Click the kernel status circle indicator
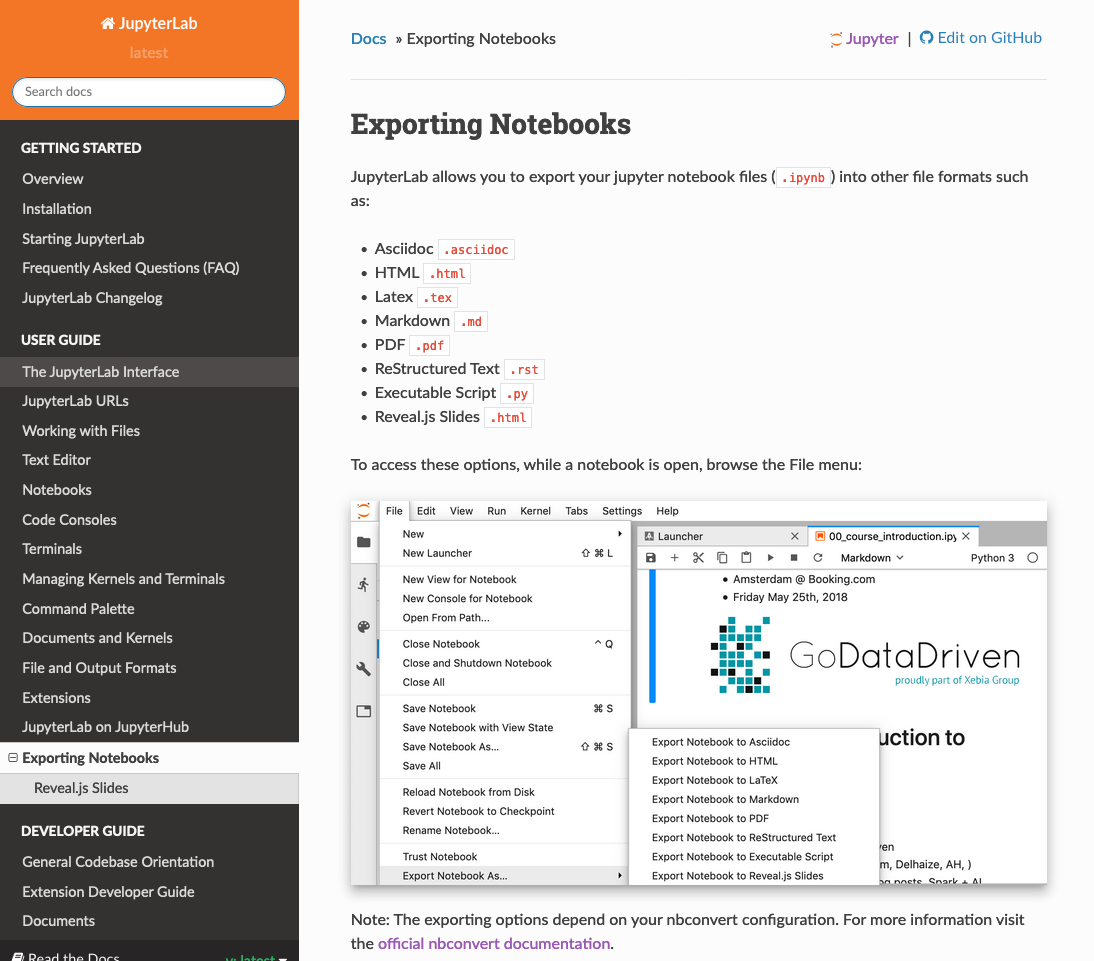 [x=1033, y=558]
